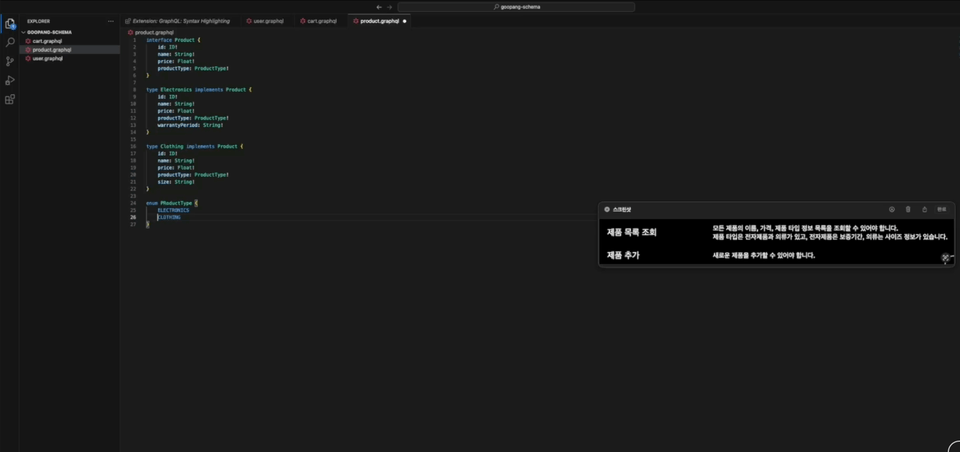Open the Run and Debug view

[x=9, y=80]
